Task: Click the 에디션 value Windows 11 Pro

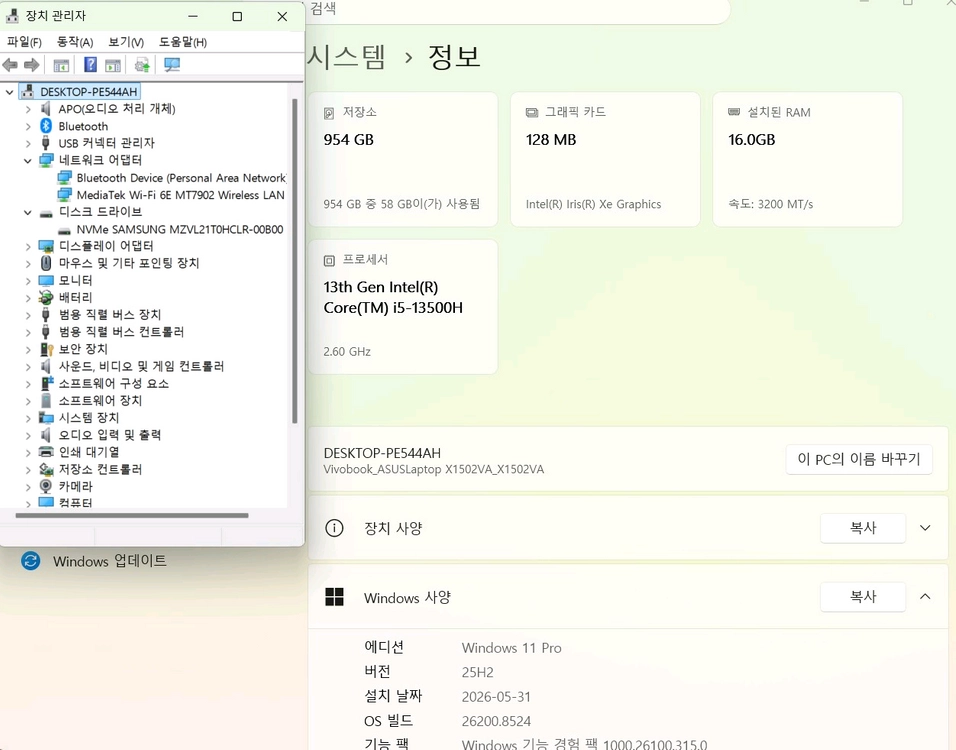Action: pos(512,648)
